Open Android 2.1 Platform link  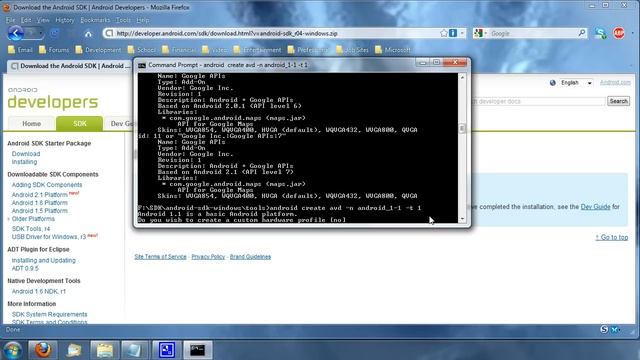pyautogui.click(x=39, y=195)
